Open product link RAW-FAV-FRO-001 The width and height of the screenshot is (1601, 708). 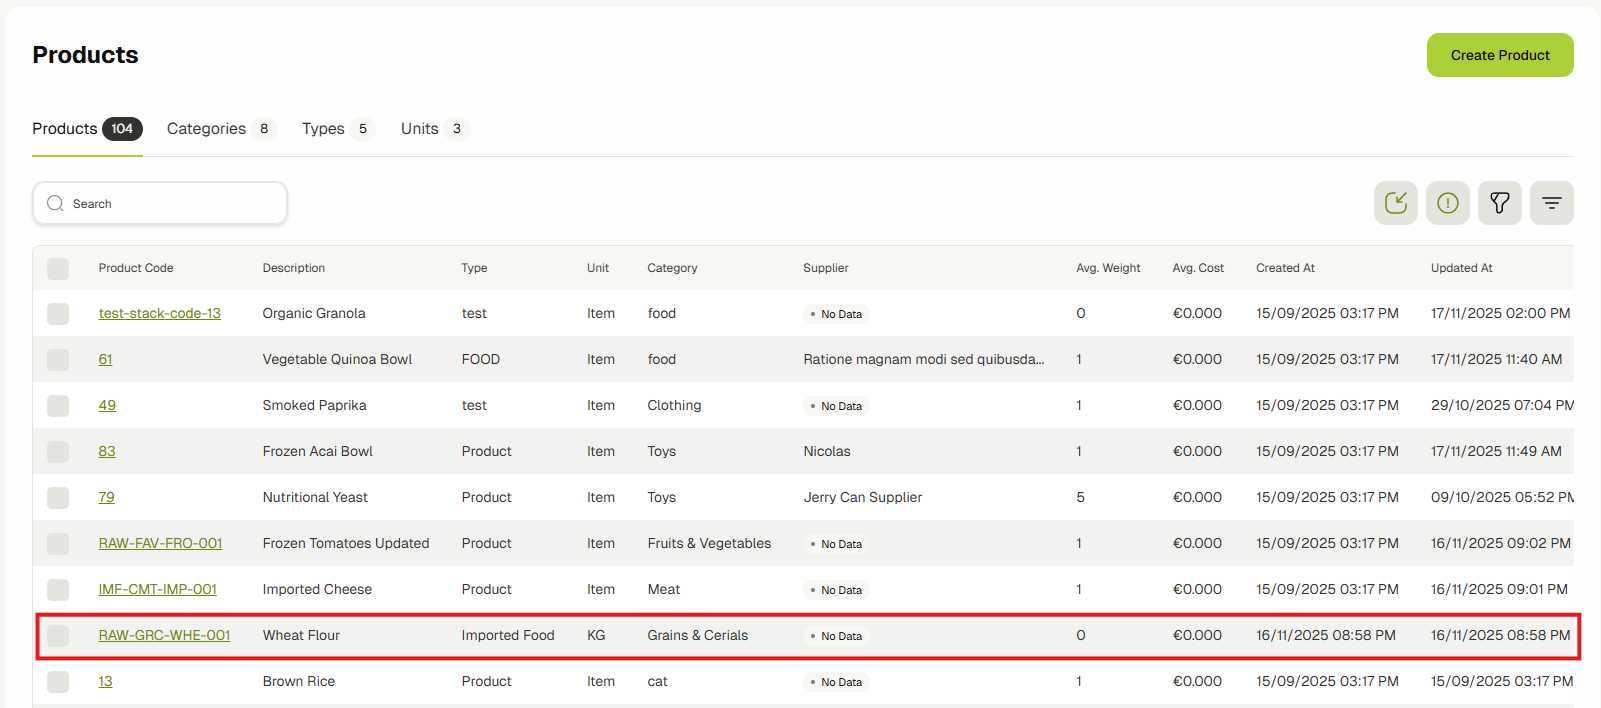(160, 543)
